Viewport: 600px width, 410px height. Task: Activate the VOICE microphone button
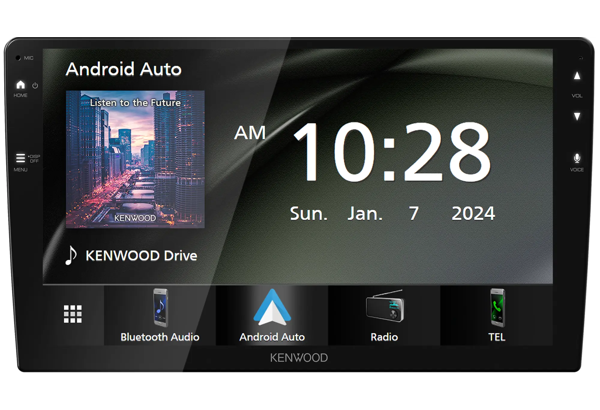tap(577, 158)
